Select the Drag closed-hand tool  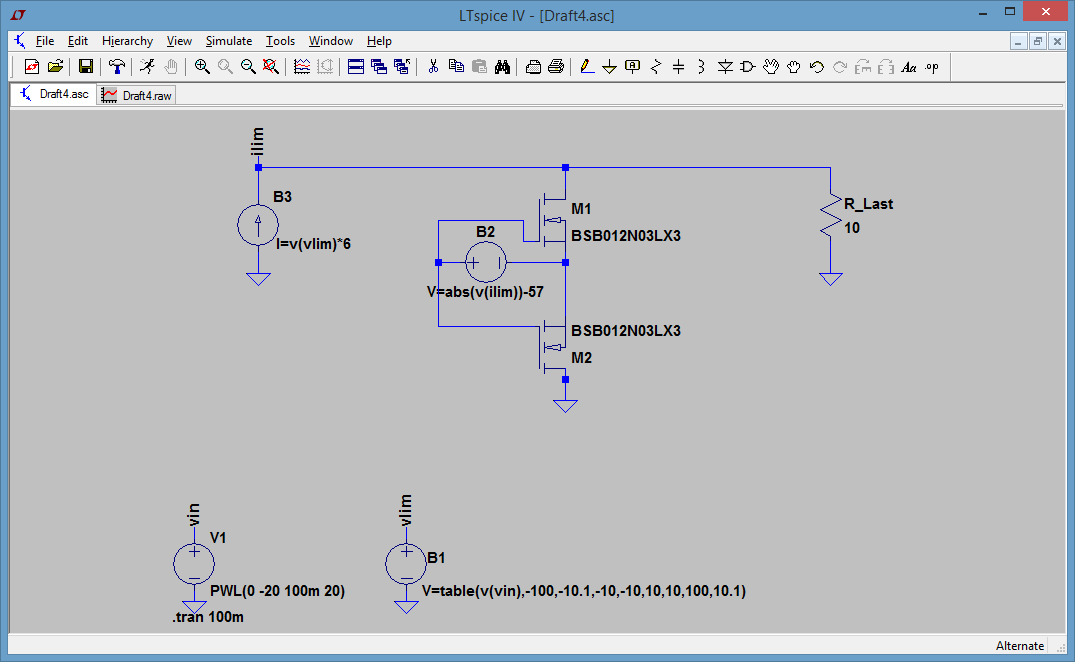(x=794, y=66)
